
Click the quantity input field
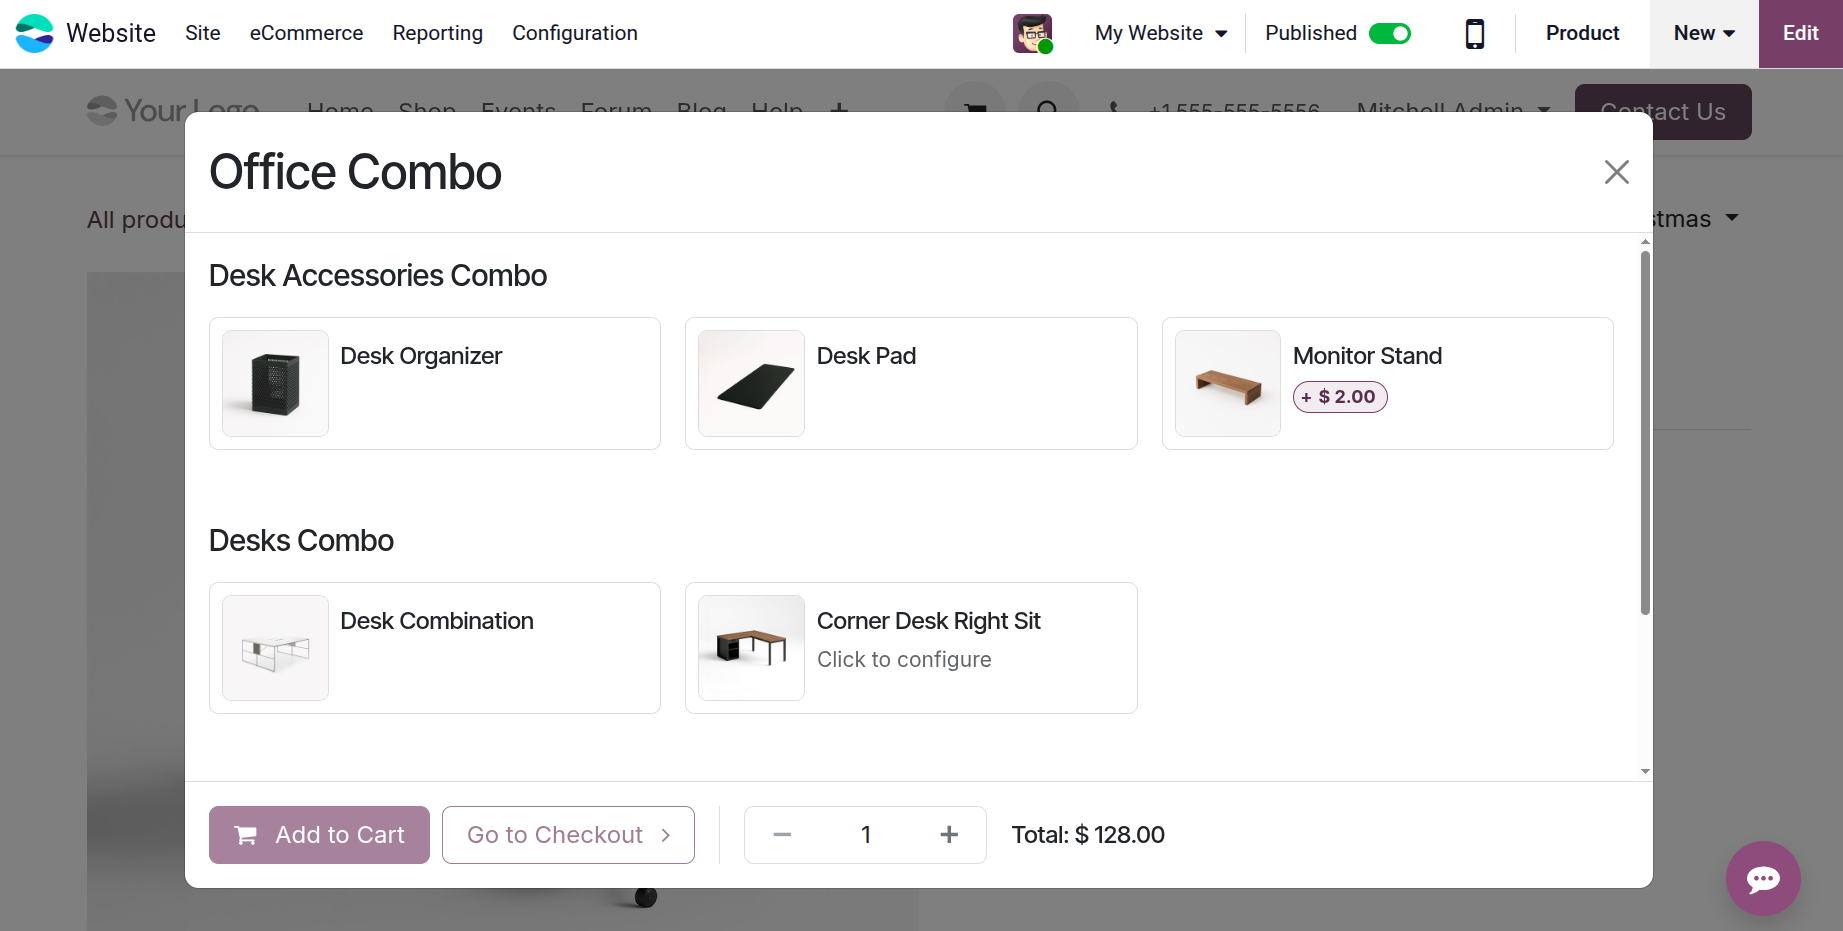point(865,835)
